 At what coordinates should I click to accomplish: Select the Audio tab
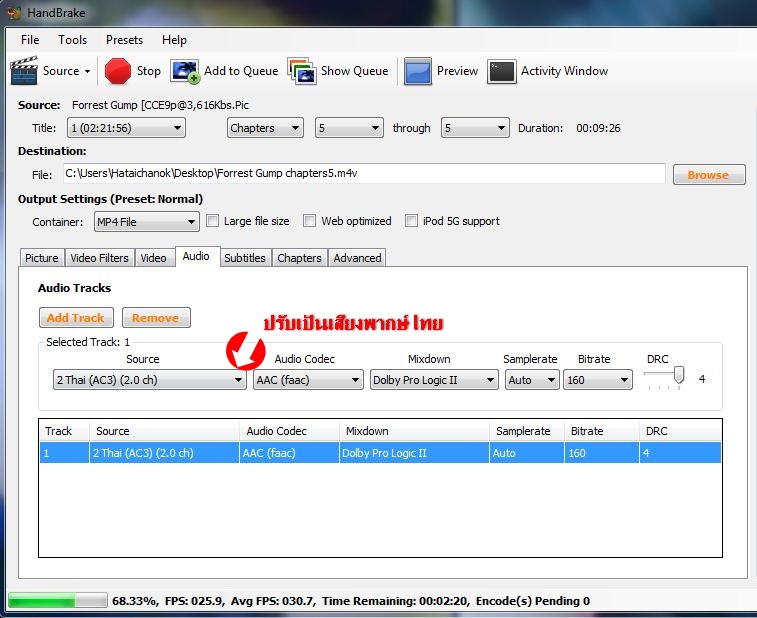pos(196,256)
